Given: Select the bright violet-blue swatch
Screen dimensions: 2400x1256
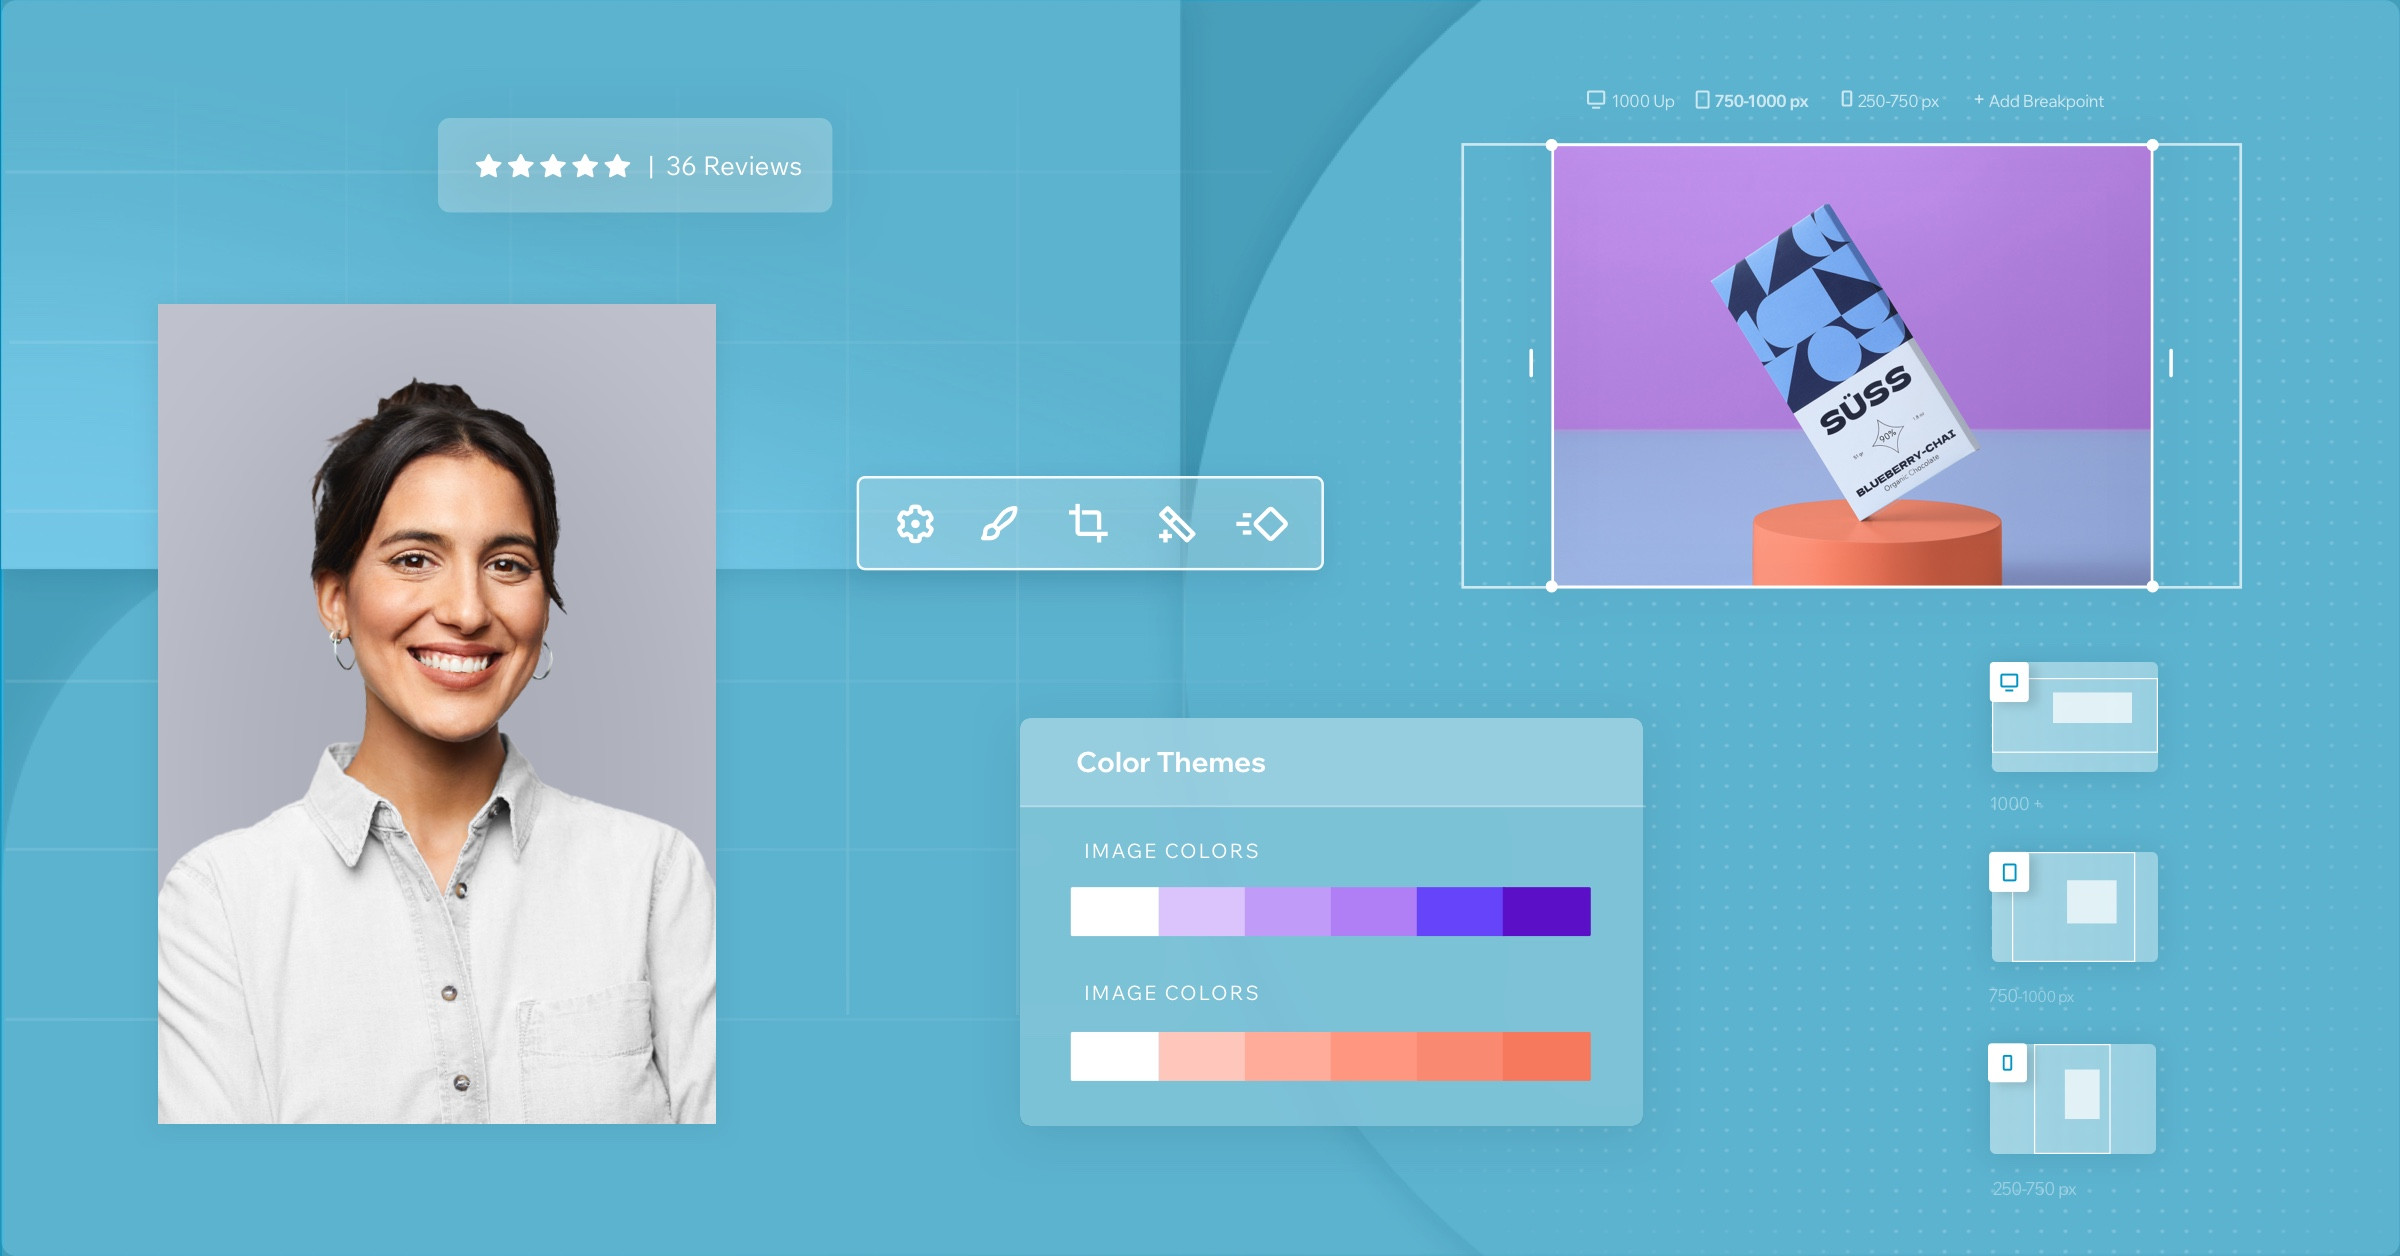Looking at the screenshot, I should click(1459, 911).
